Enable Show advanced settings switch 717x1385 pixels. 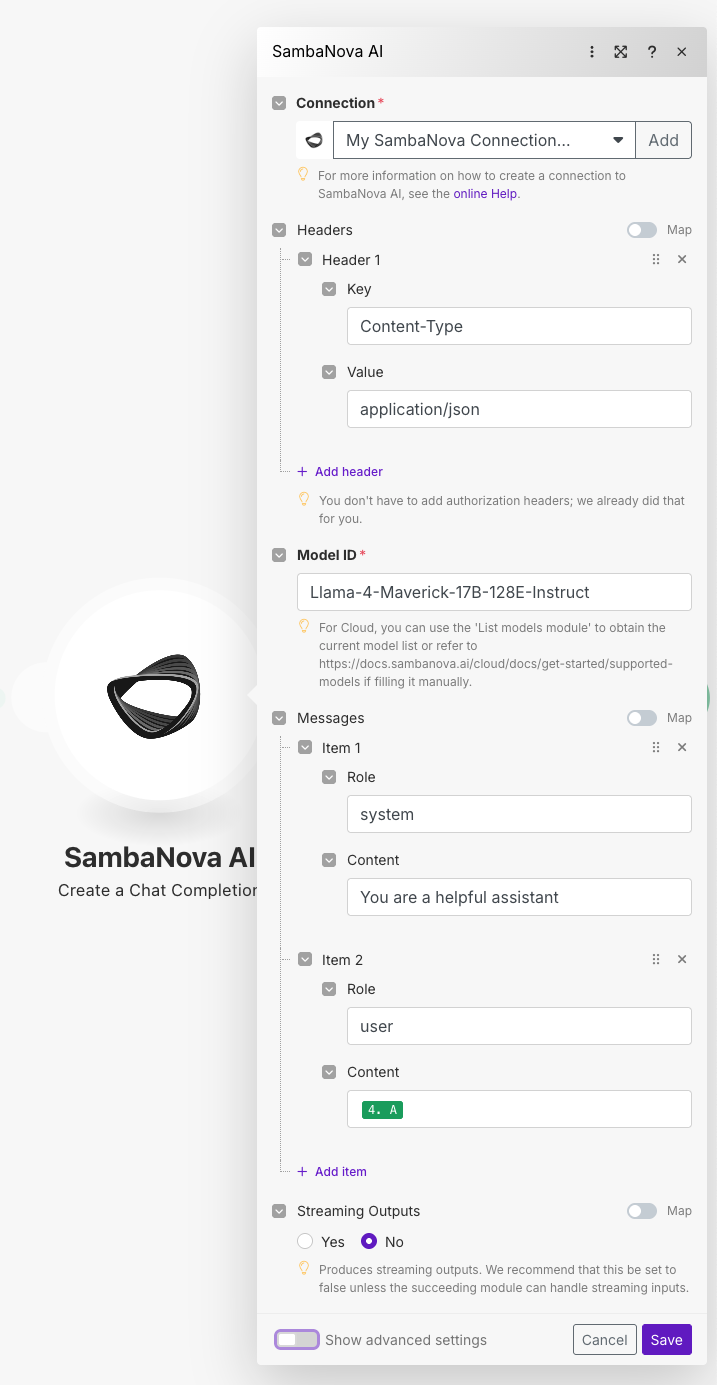297,1339
